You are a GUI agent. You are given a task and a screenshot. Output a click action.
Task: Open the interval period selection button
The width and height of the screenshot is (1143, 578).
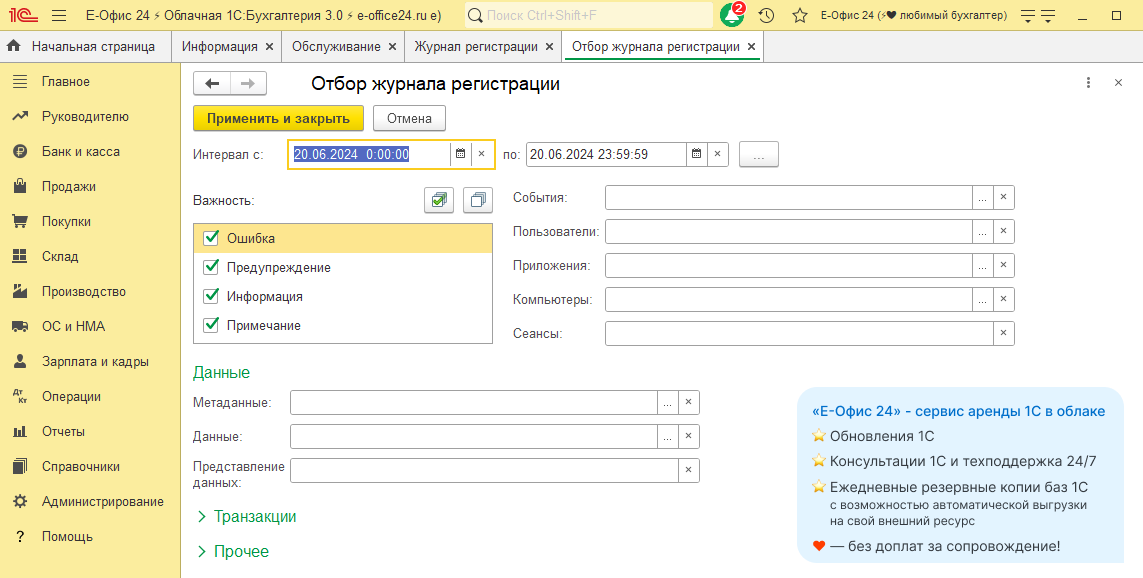[x=759, y=154]
